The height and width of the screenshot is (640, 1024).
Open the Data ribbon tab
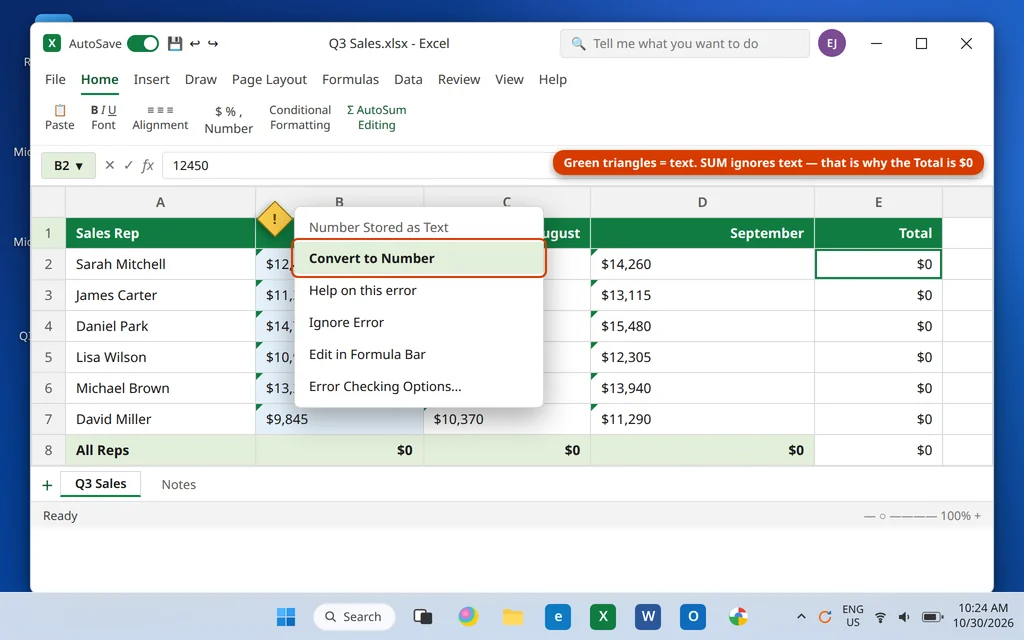[x=408, y=79]
